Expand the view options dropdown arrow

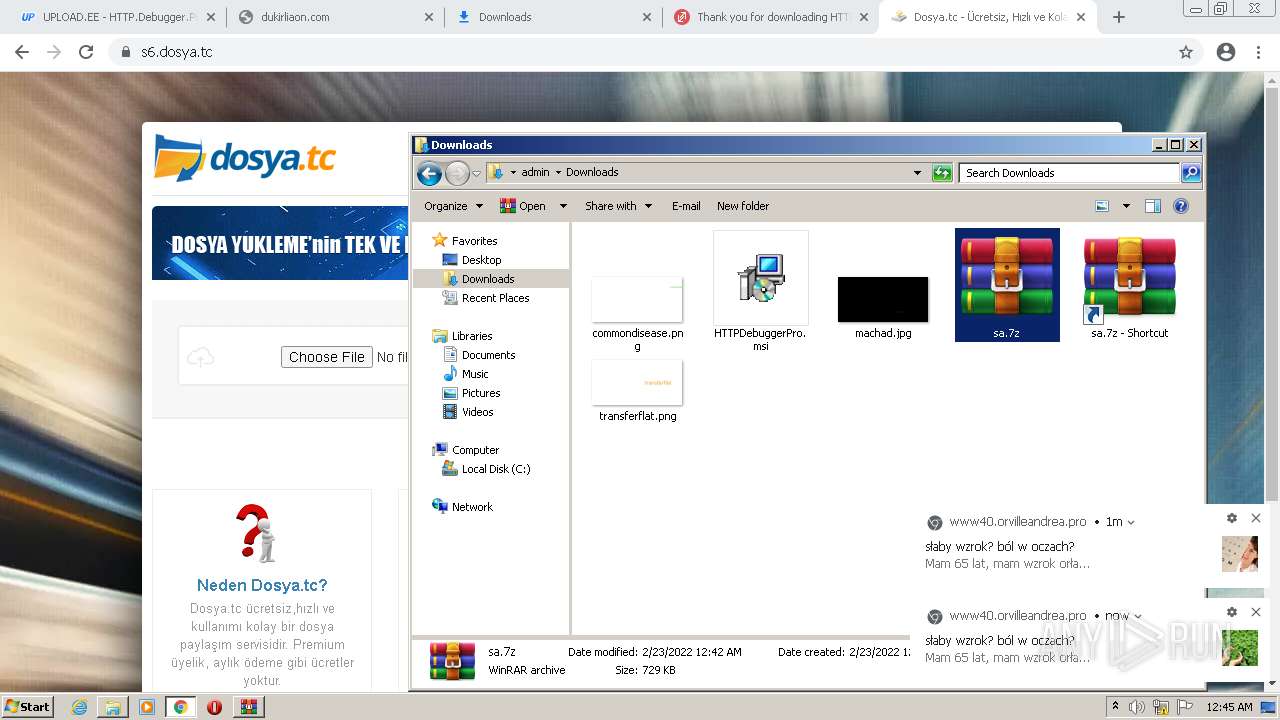(1126, 206)
